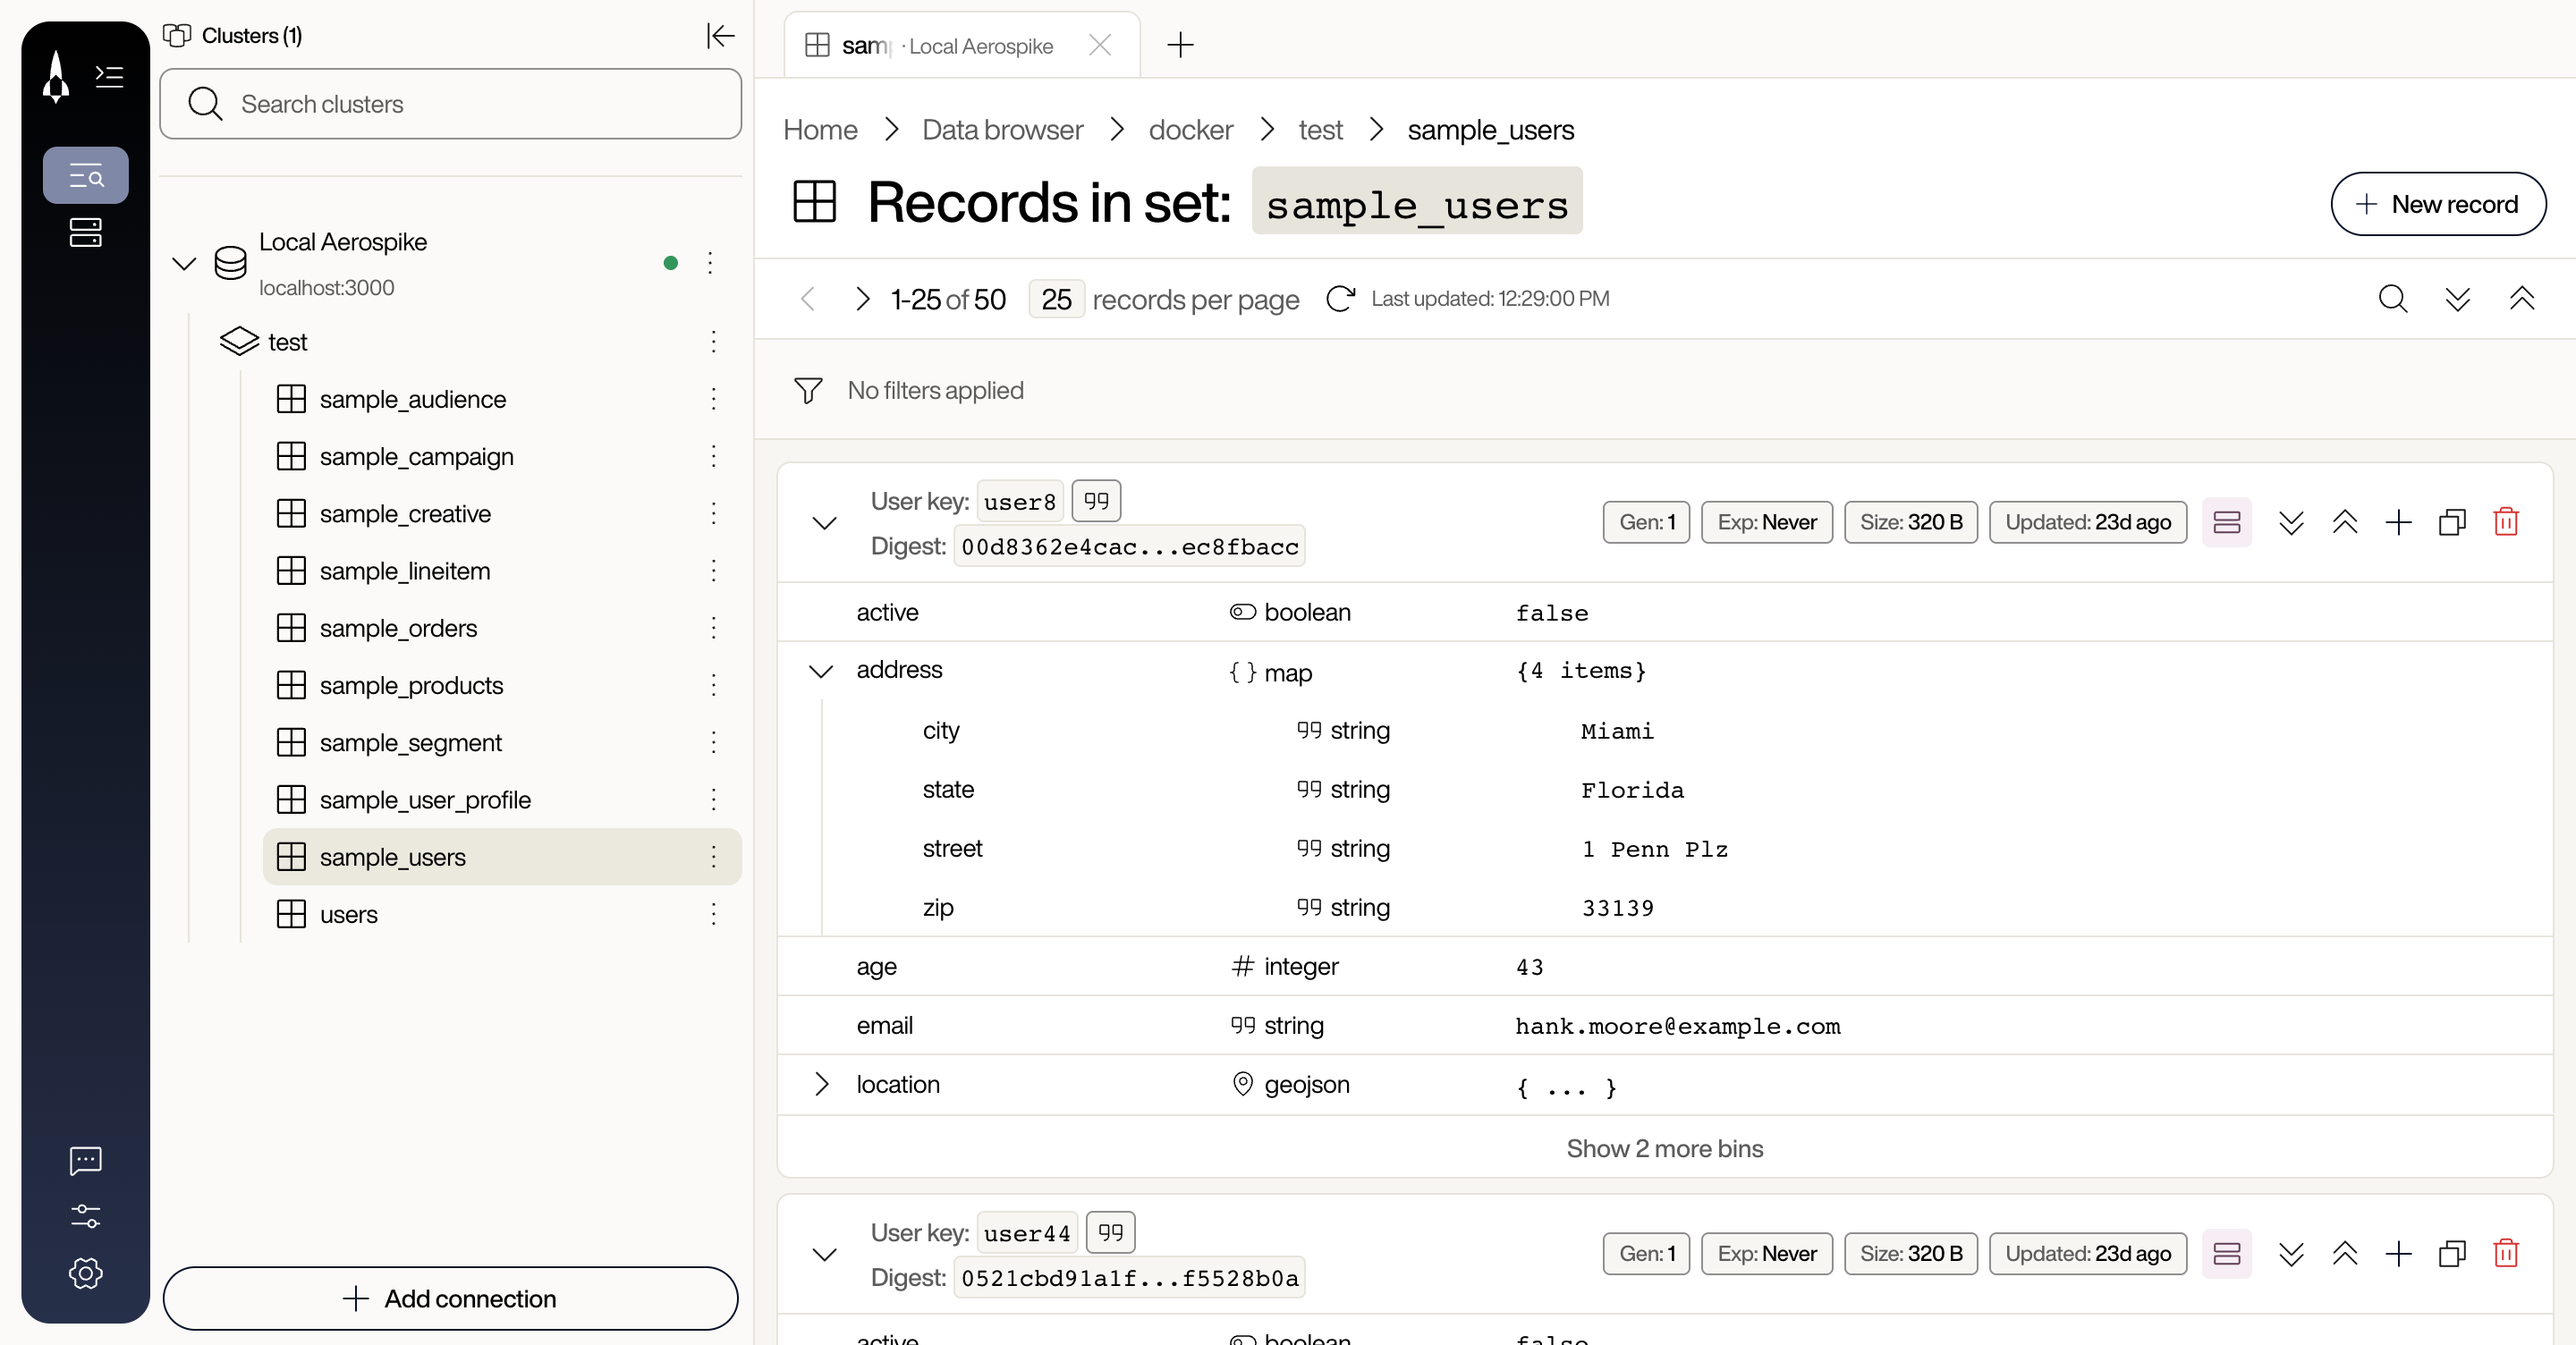Expand the navigation menu icon beside logo

(109, 76)
